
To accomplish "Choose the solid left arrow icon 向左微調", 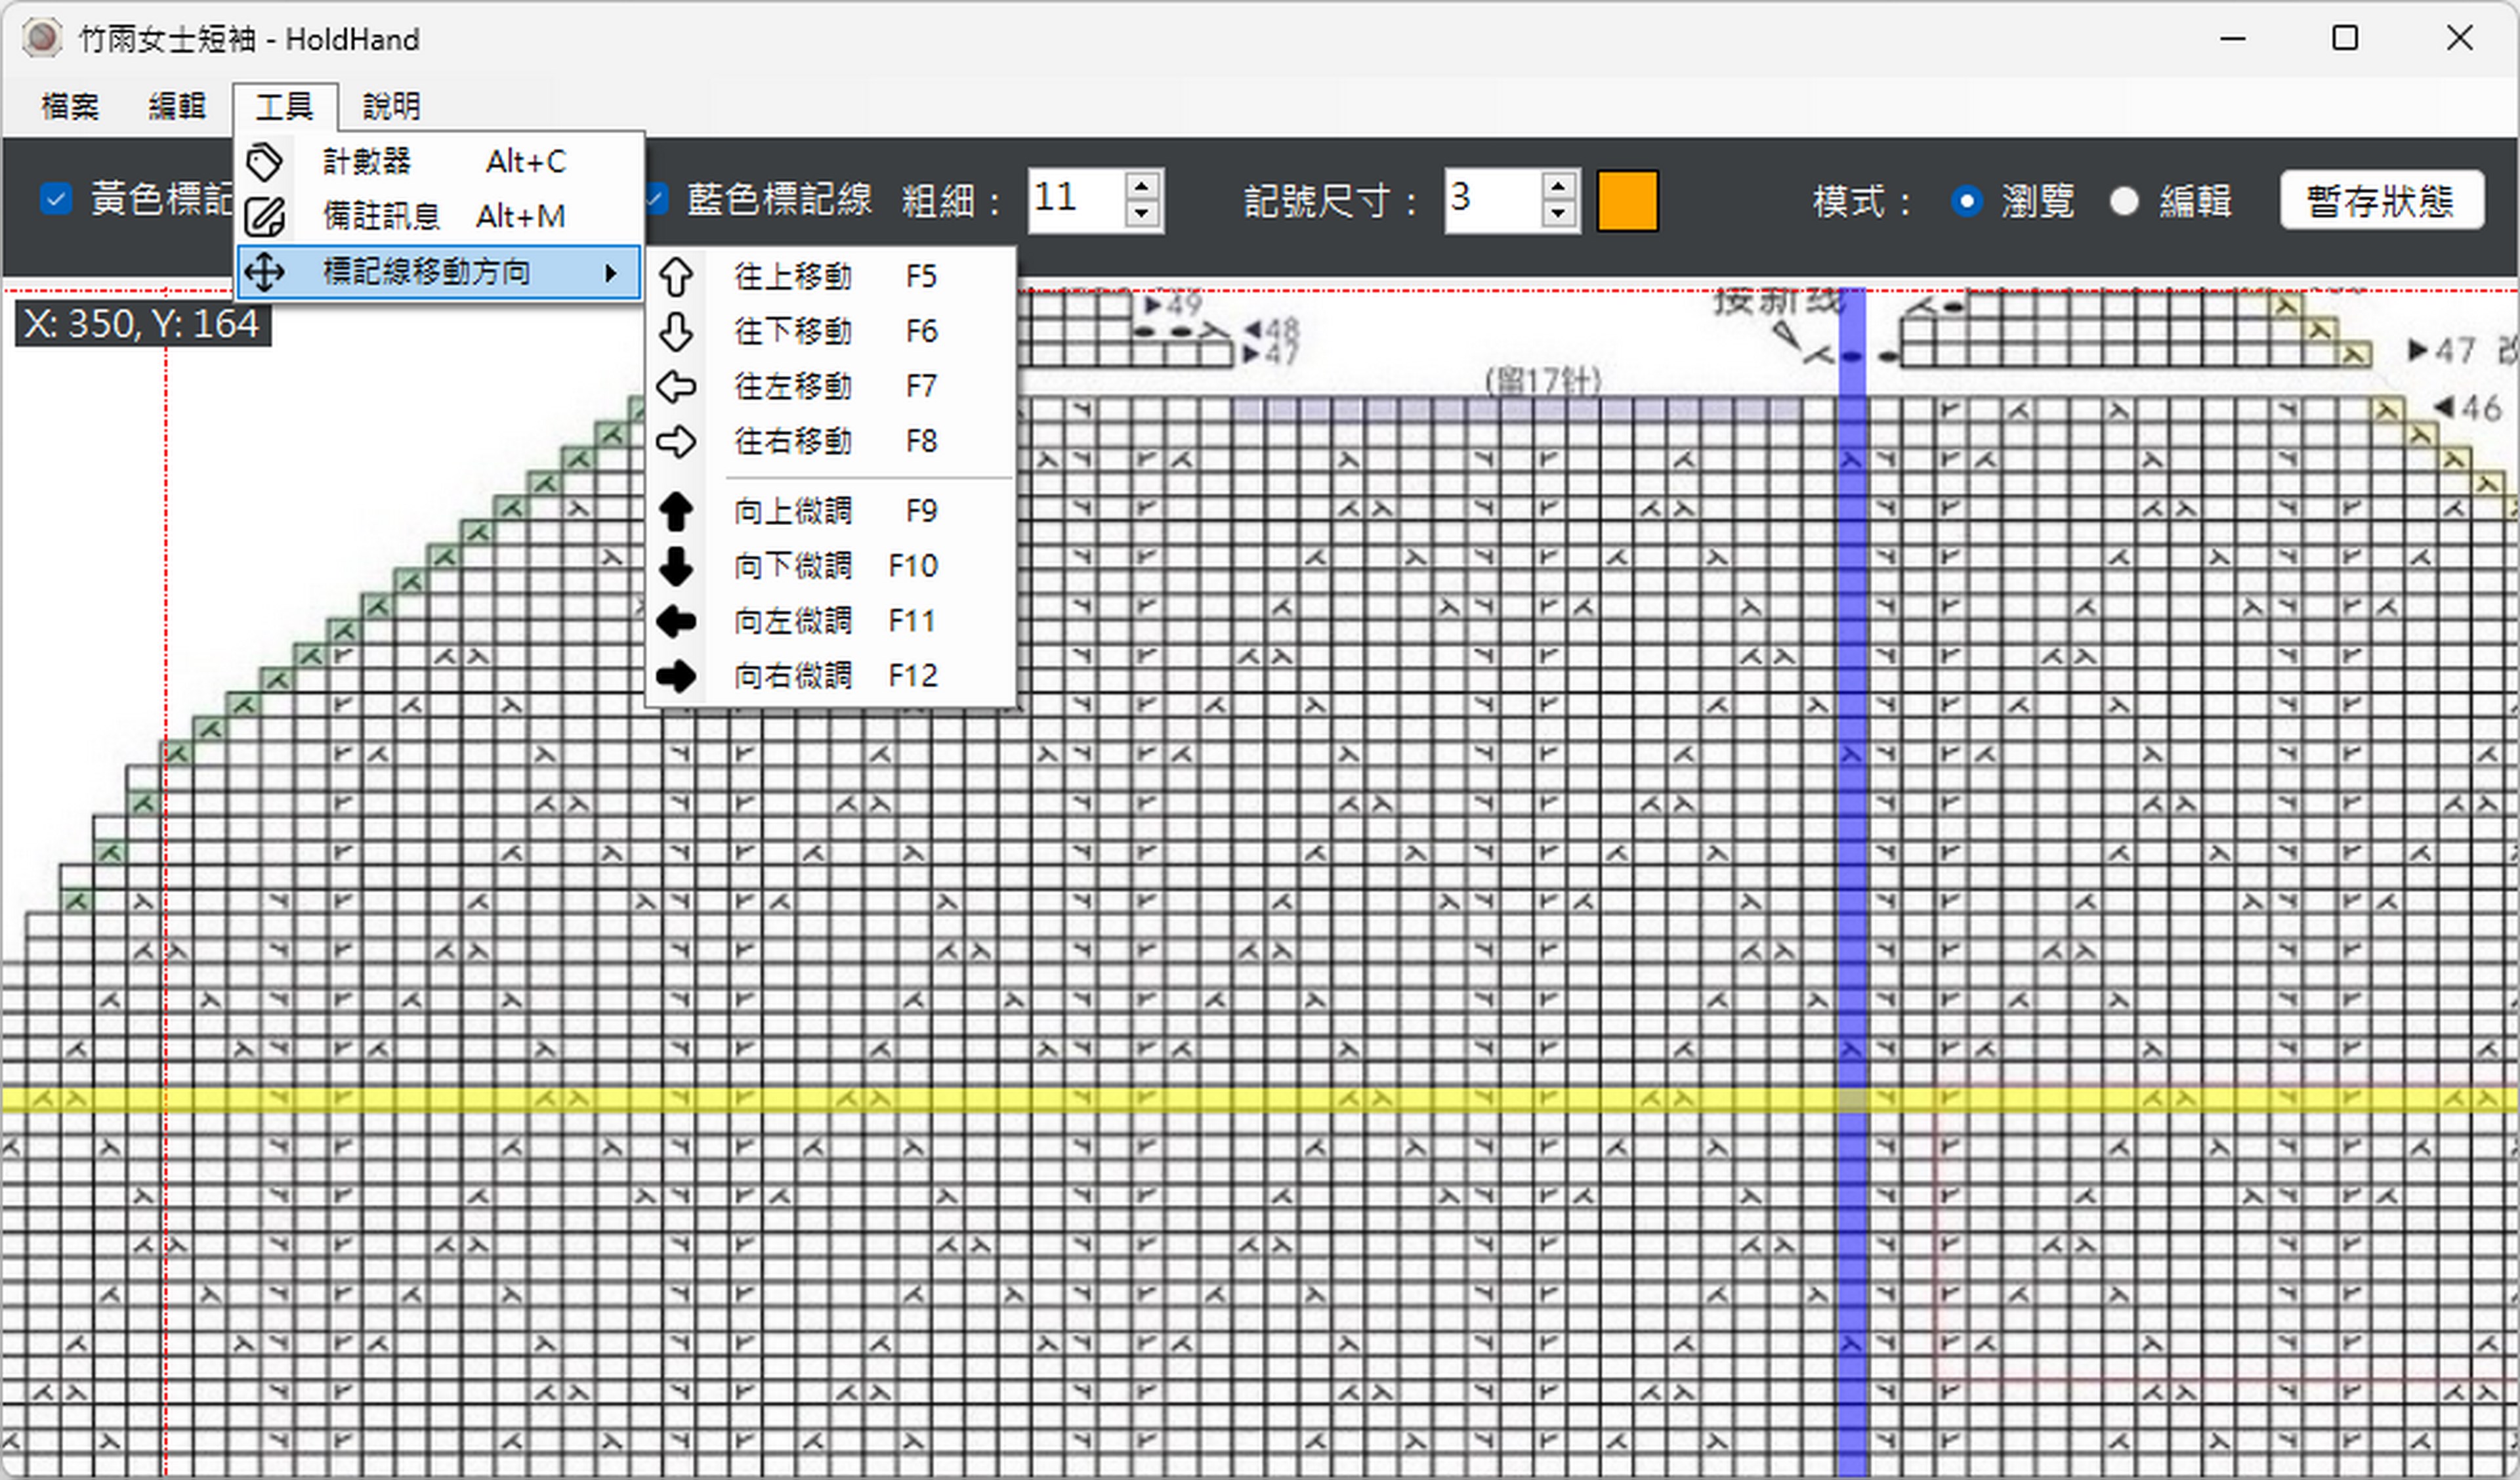I will pyautogui.click(x=676, y=621).
